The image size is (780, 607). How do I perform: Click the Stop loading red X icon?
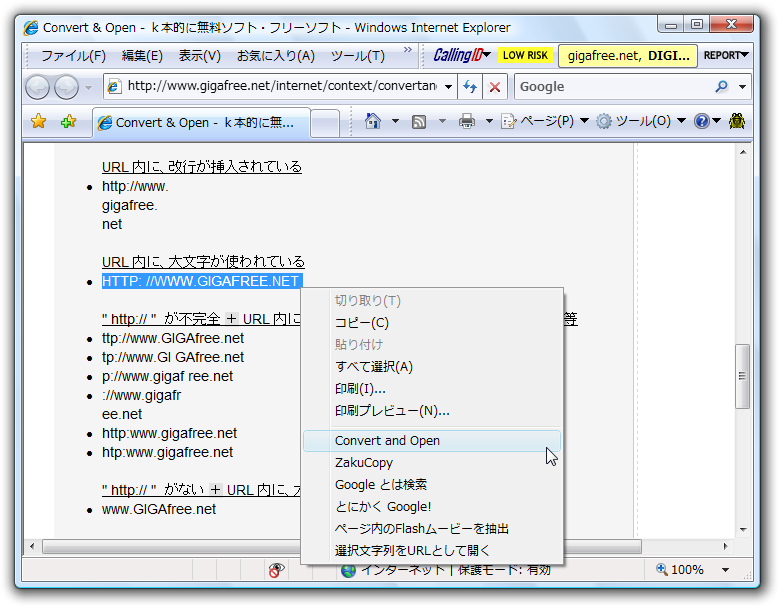[x=495, y=87]
